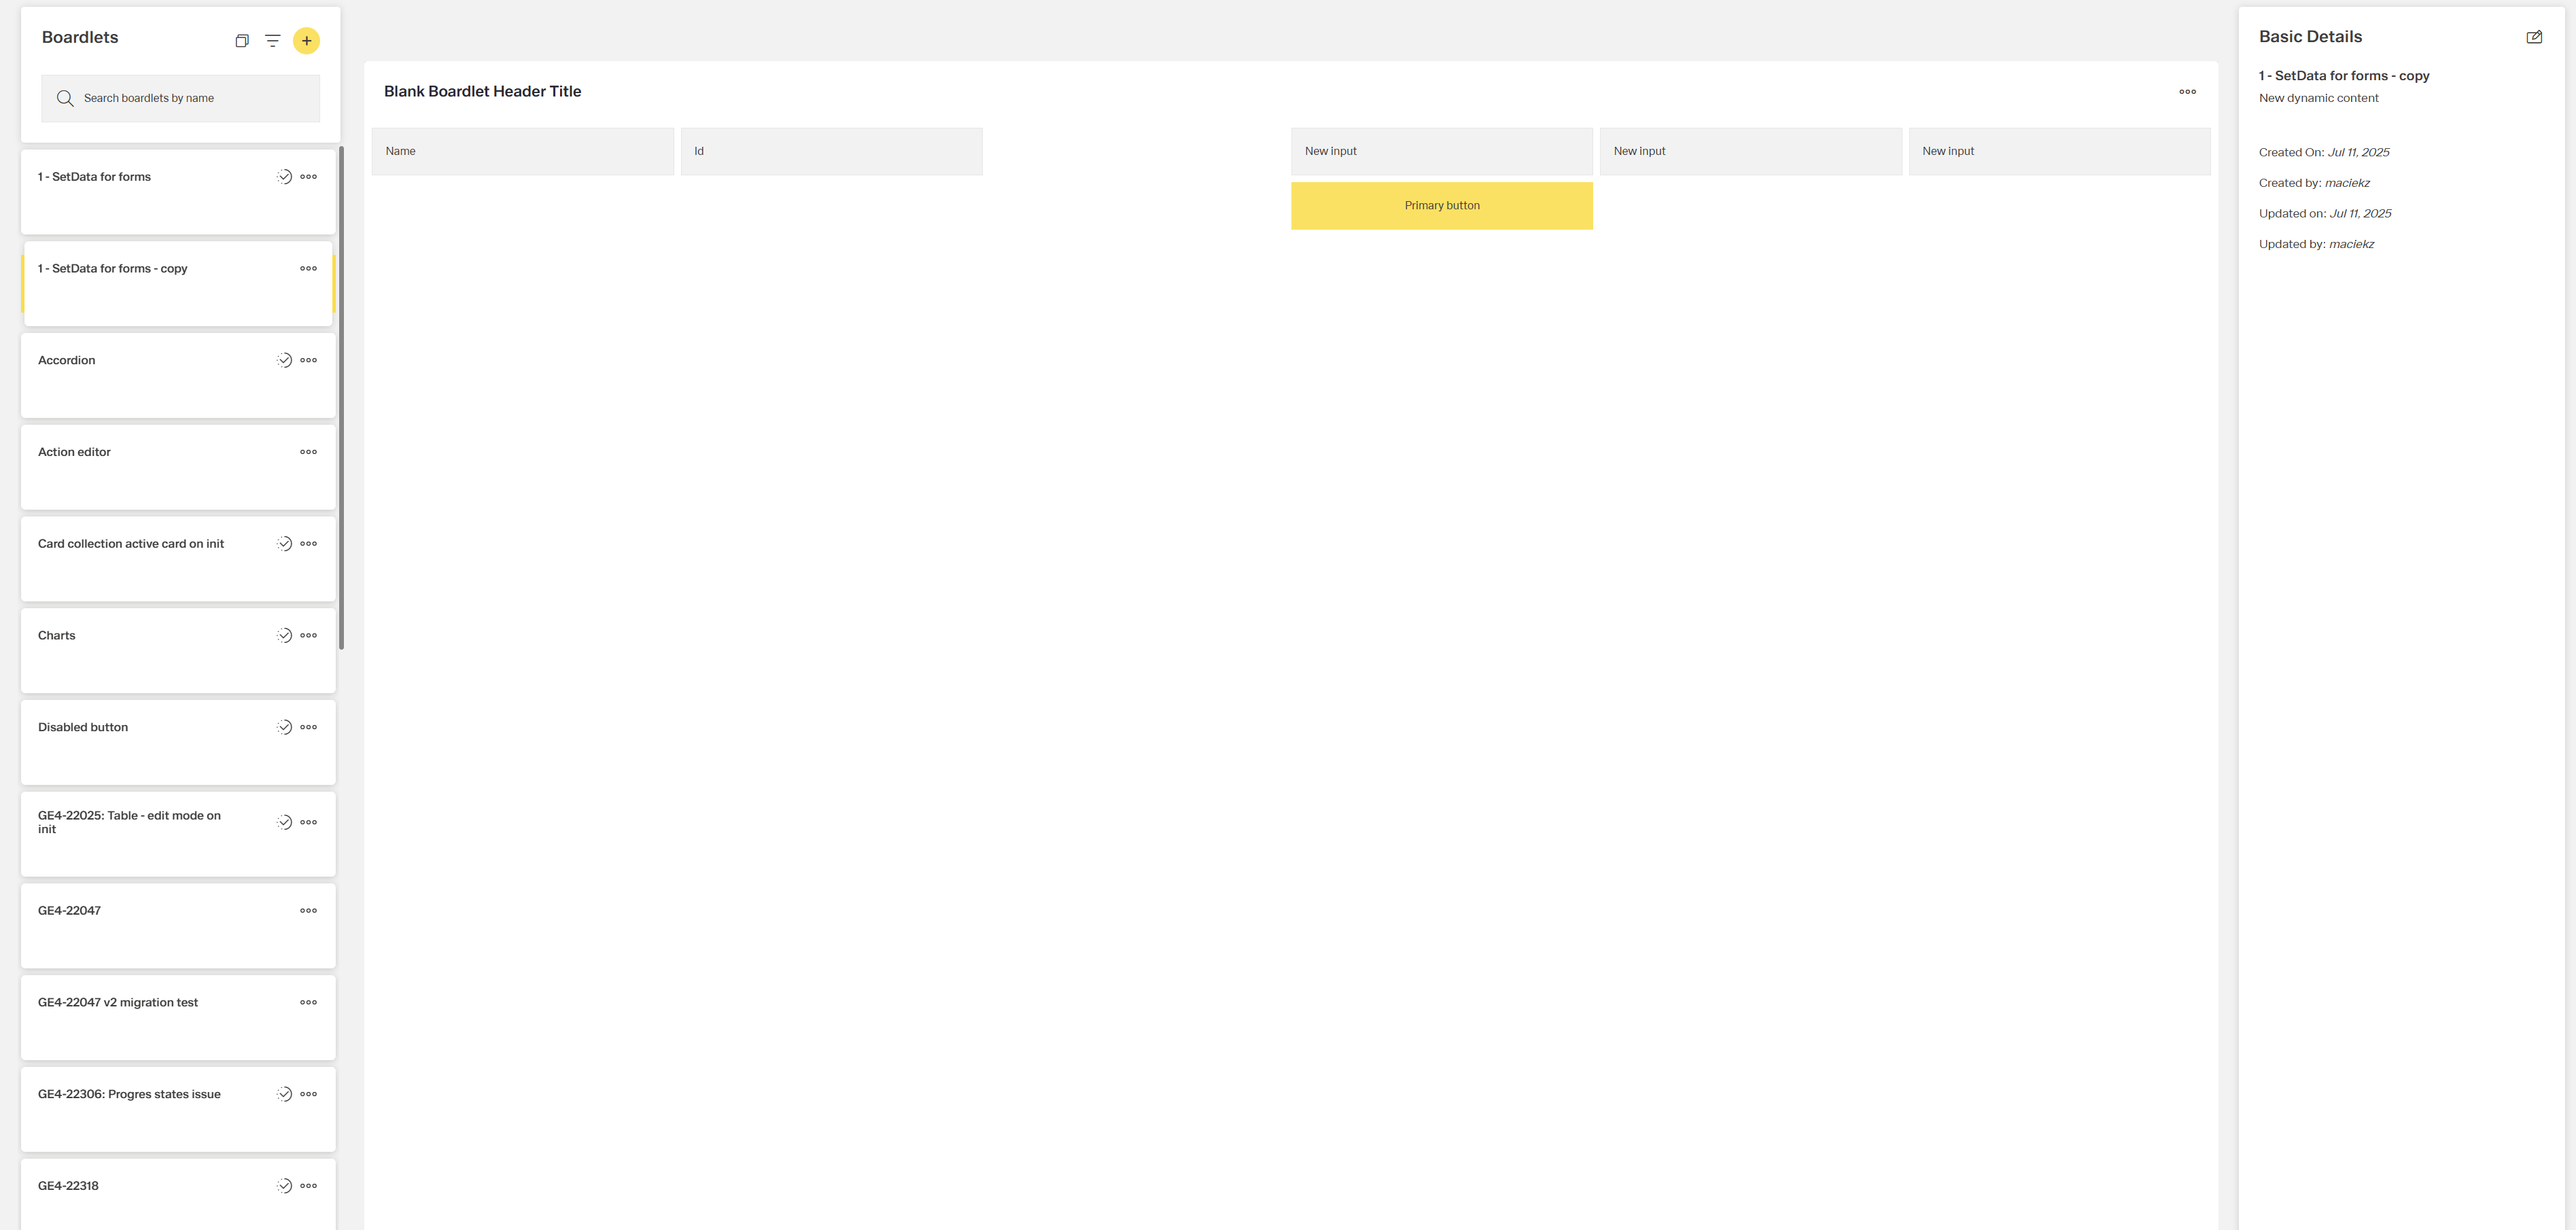Click the Search boardlets by name field
Screen dimensions: 2576x1230
pos(180,98)
